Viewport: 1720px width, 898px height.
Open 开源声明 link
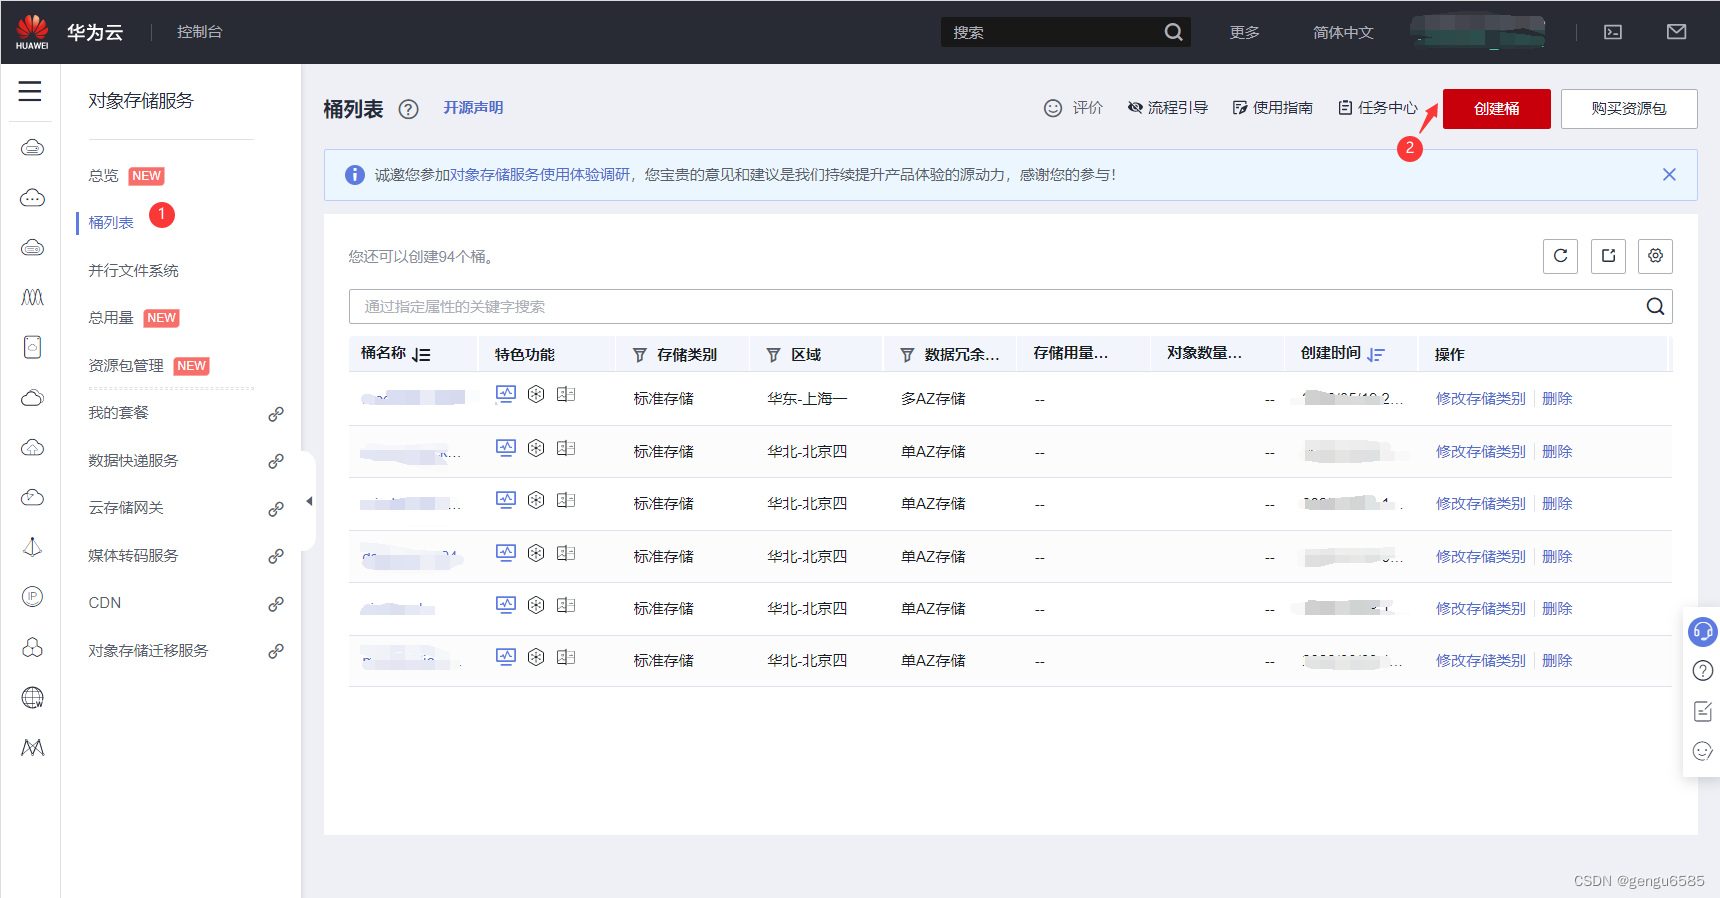click(x=473, y=108)
